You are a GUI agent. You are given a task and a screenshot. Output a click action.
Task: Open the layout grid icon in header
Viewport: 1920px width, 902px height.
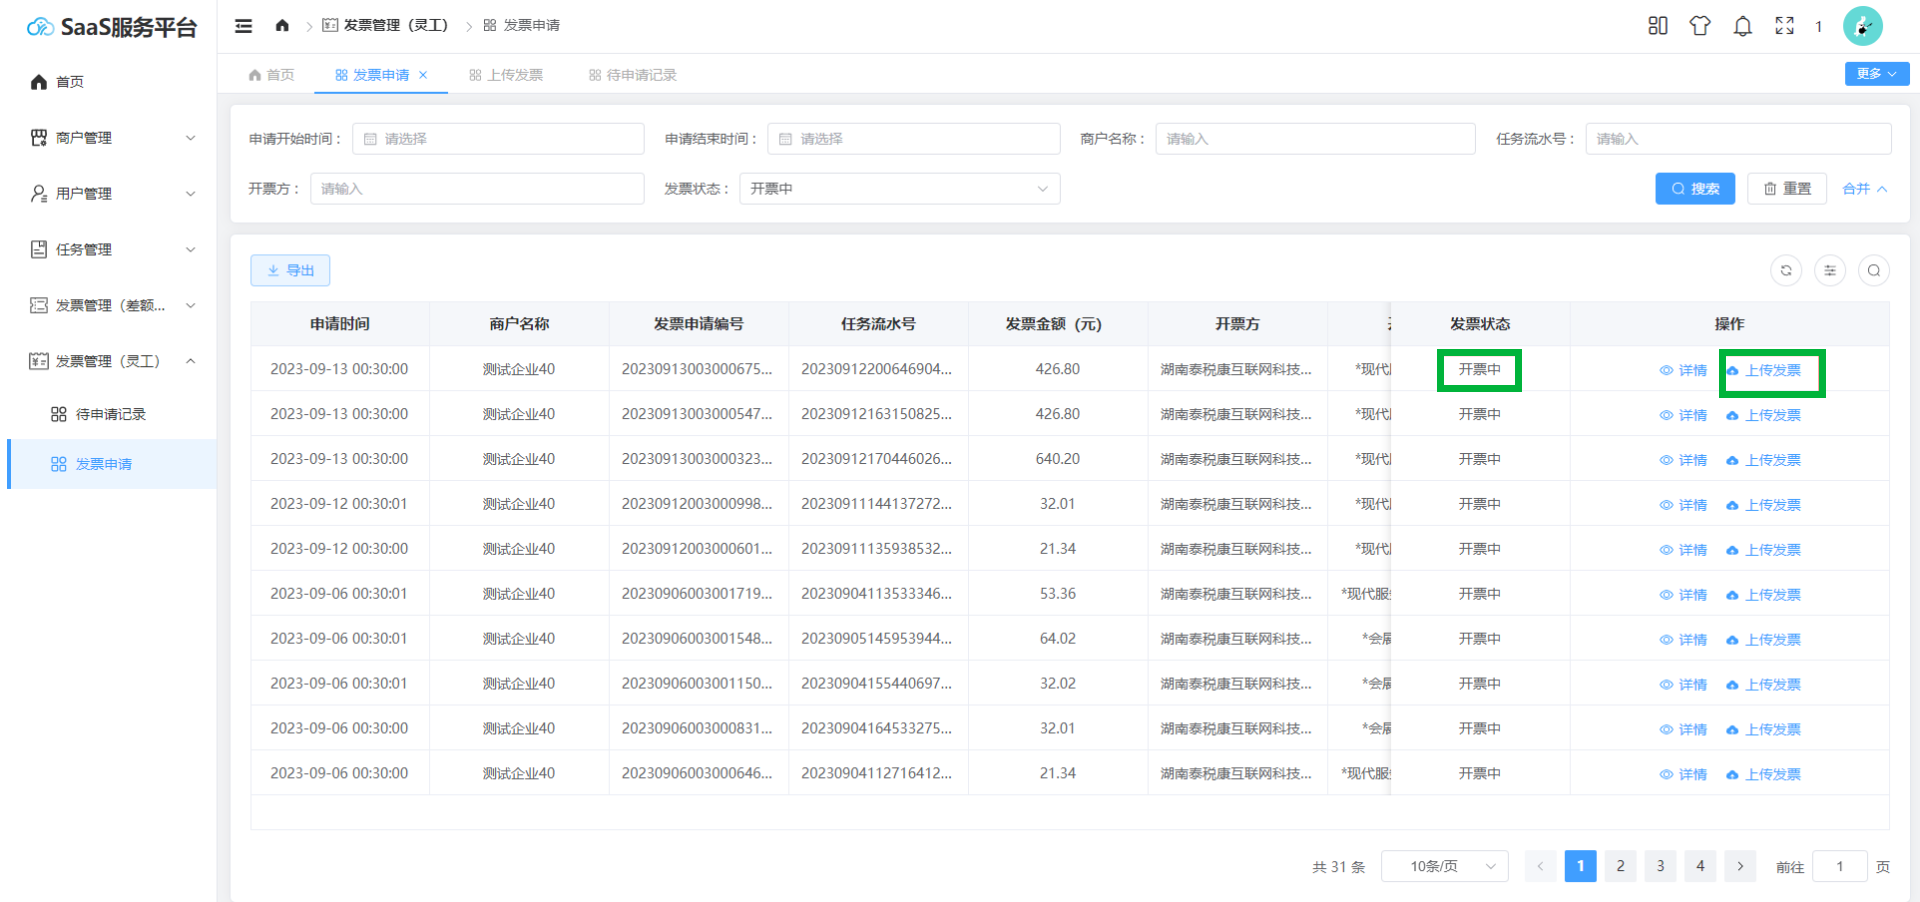click(1657, 26)
